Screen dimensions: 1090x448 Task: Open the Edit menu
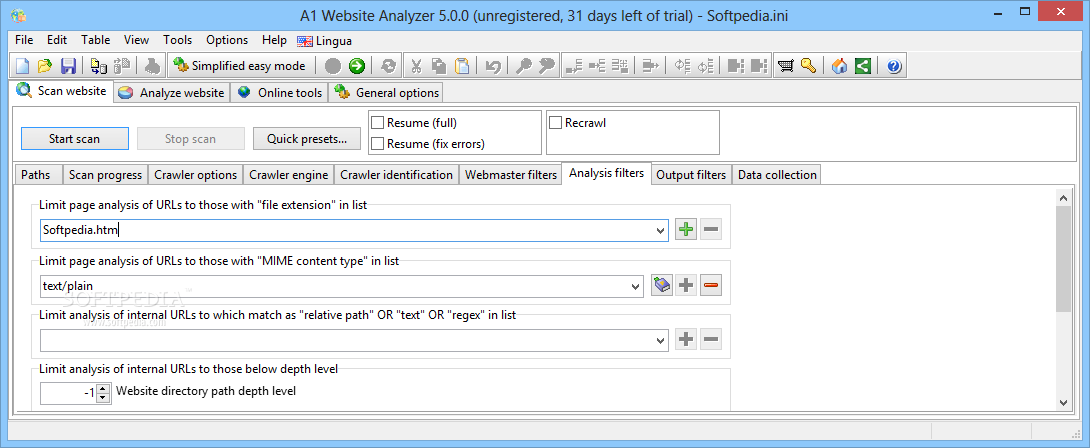(x=57, y=40)
